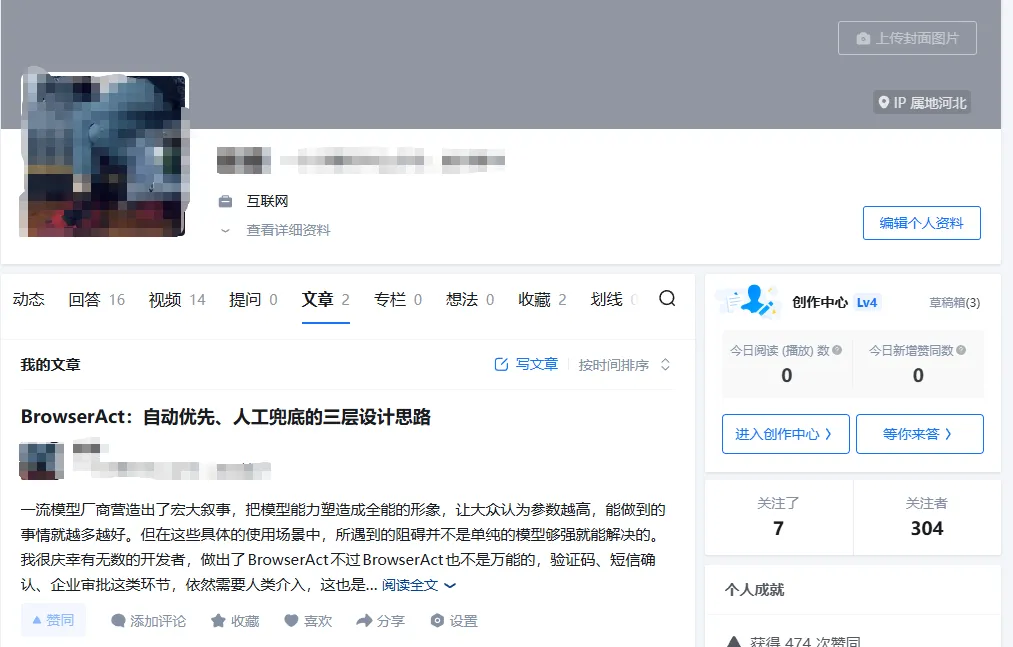1013x647 pixels.
Task: Click the IP location pin icon
Action: pyautogui.click(x=883, y=102)
